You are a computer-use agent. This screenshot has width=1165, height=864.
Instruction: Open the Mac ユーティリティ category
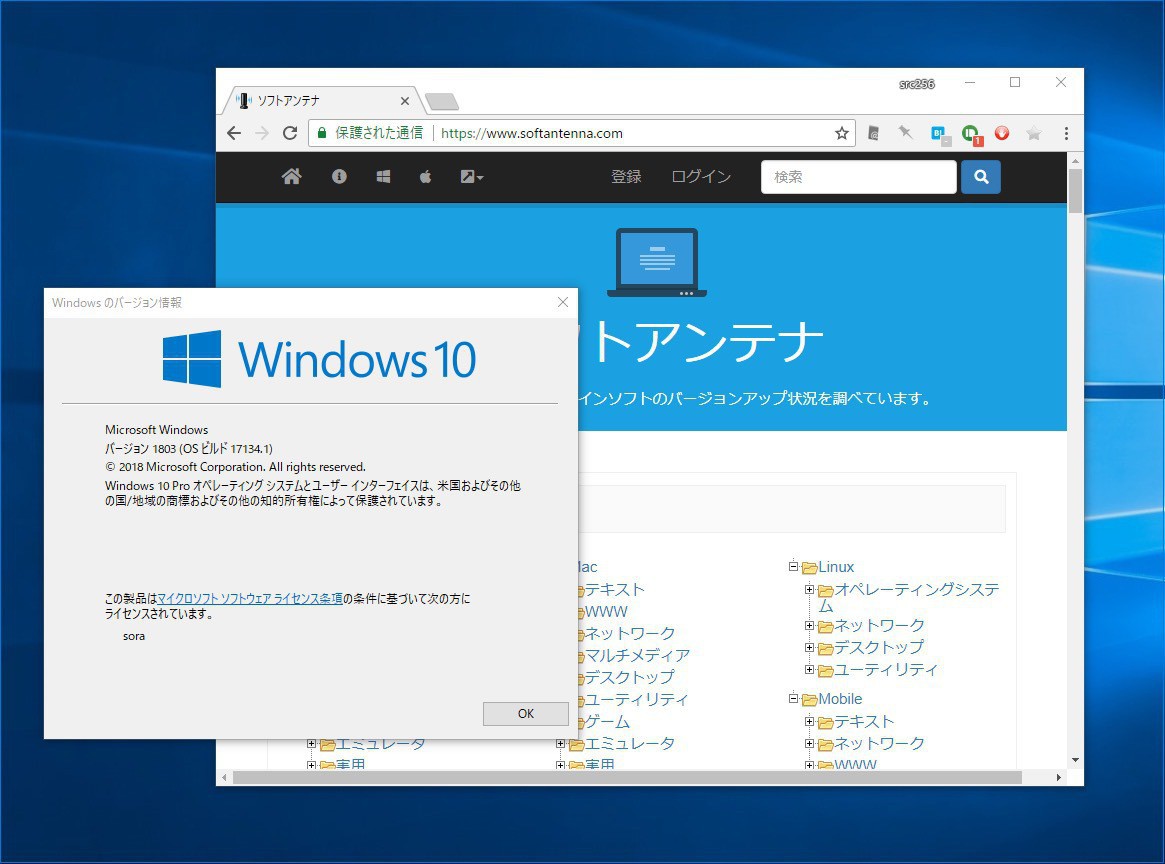point(637,699)
